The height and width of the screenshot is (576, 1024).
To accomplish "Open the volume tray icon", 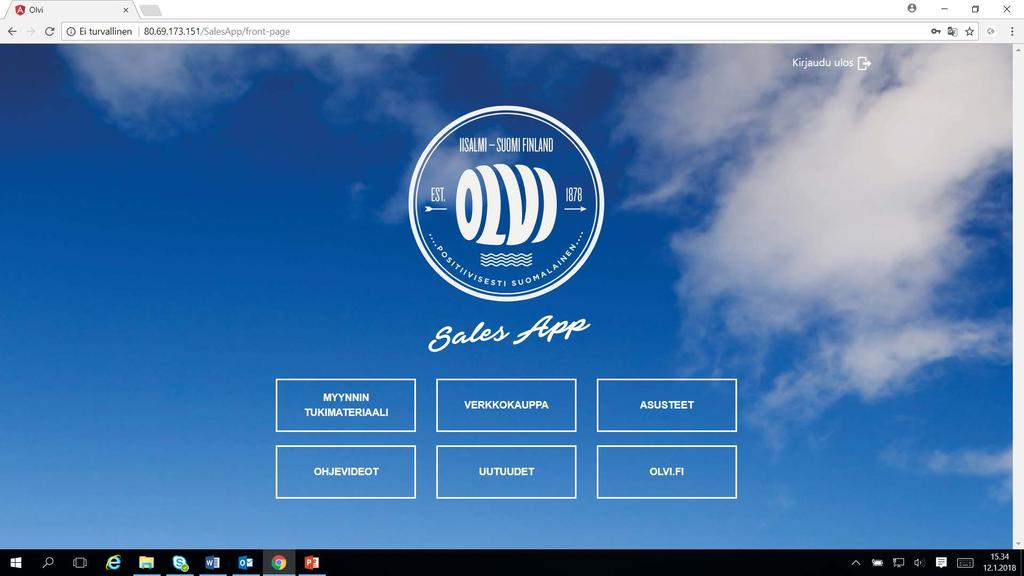I will tap(919, 562).
